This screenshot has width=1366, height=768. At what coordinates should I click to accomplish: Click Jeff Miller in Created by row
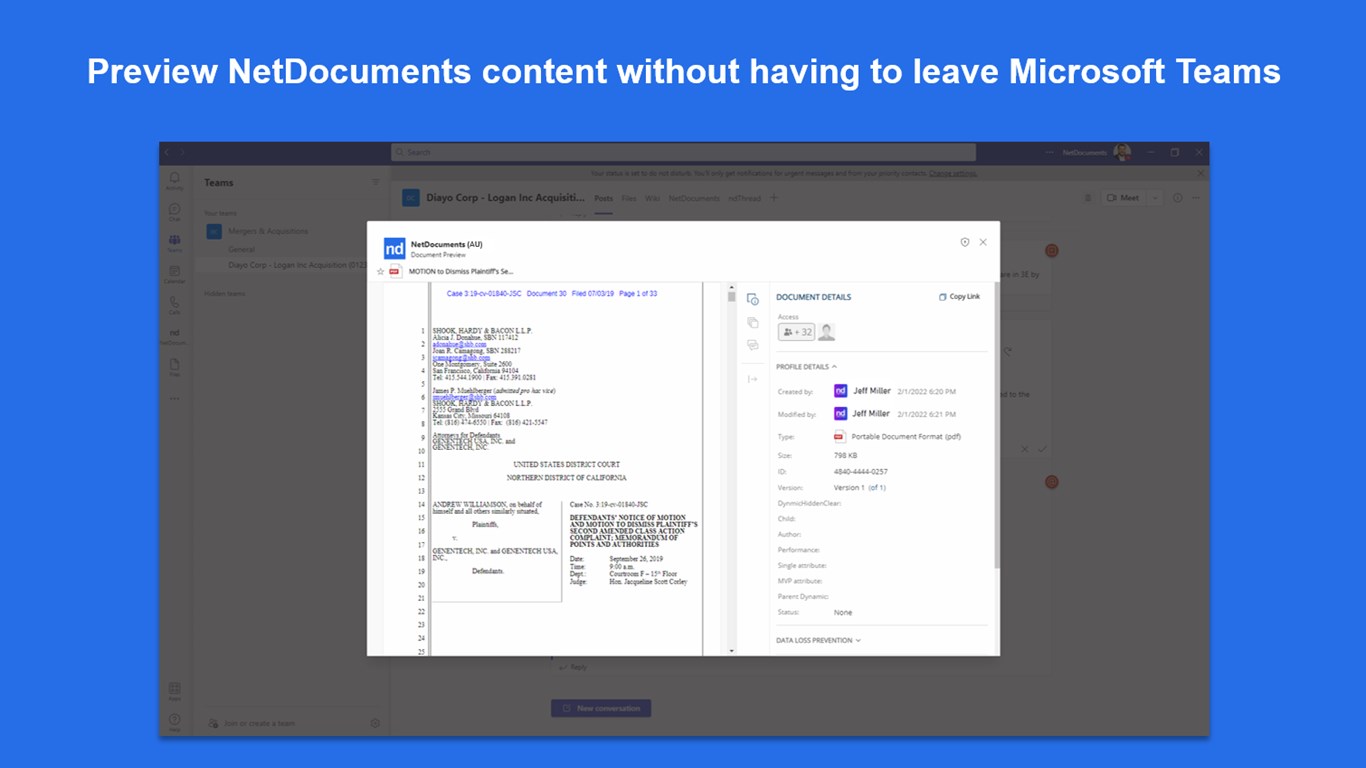[x=871, y=391]
